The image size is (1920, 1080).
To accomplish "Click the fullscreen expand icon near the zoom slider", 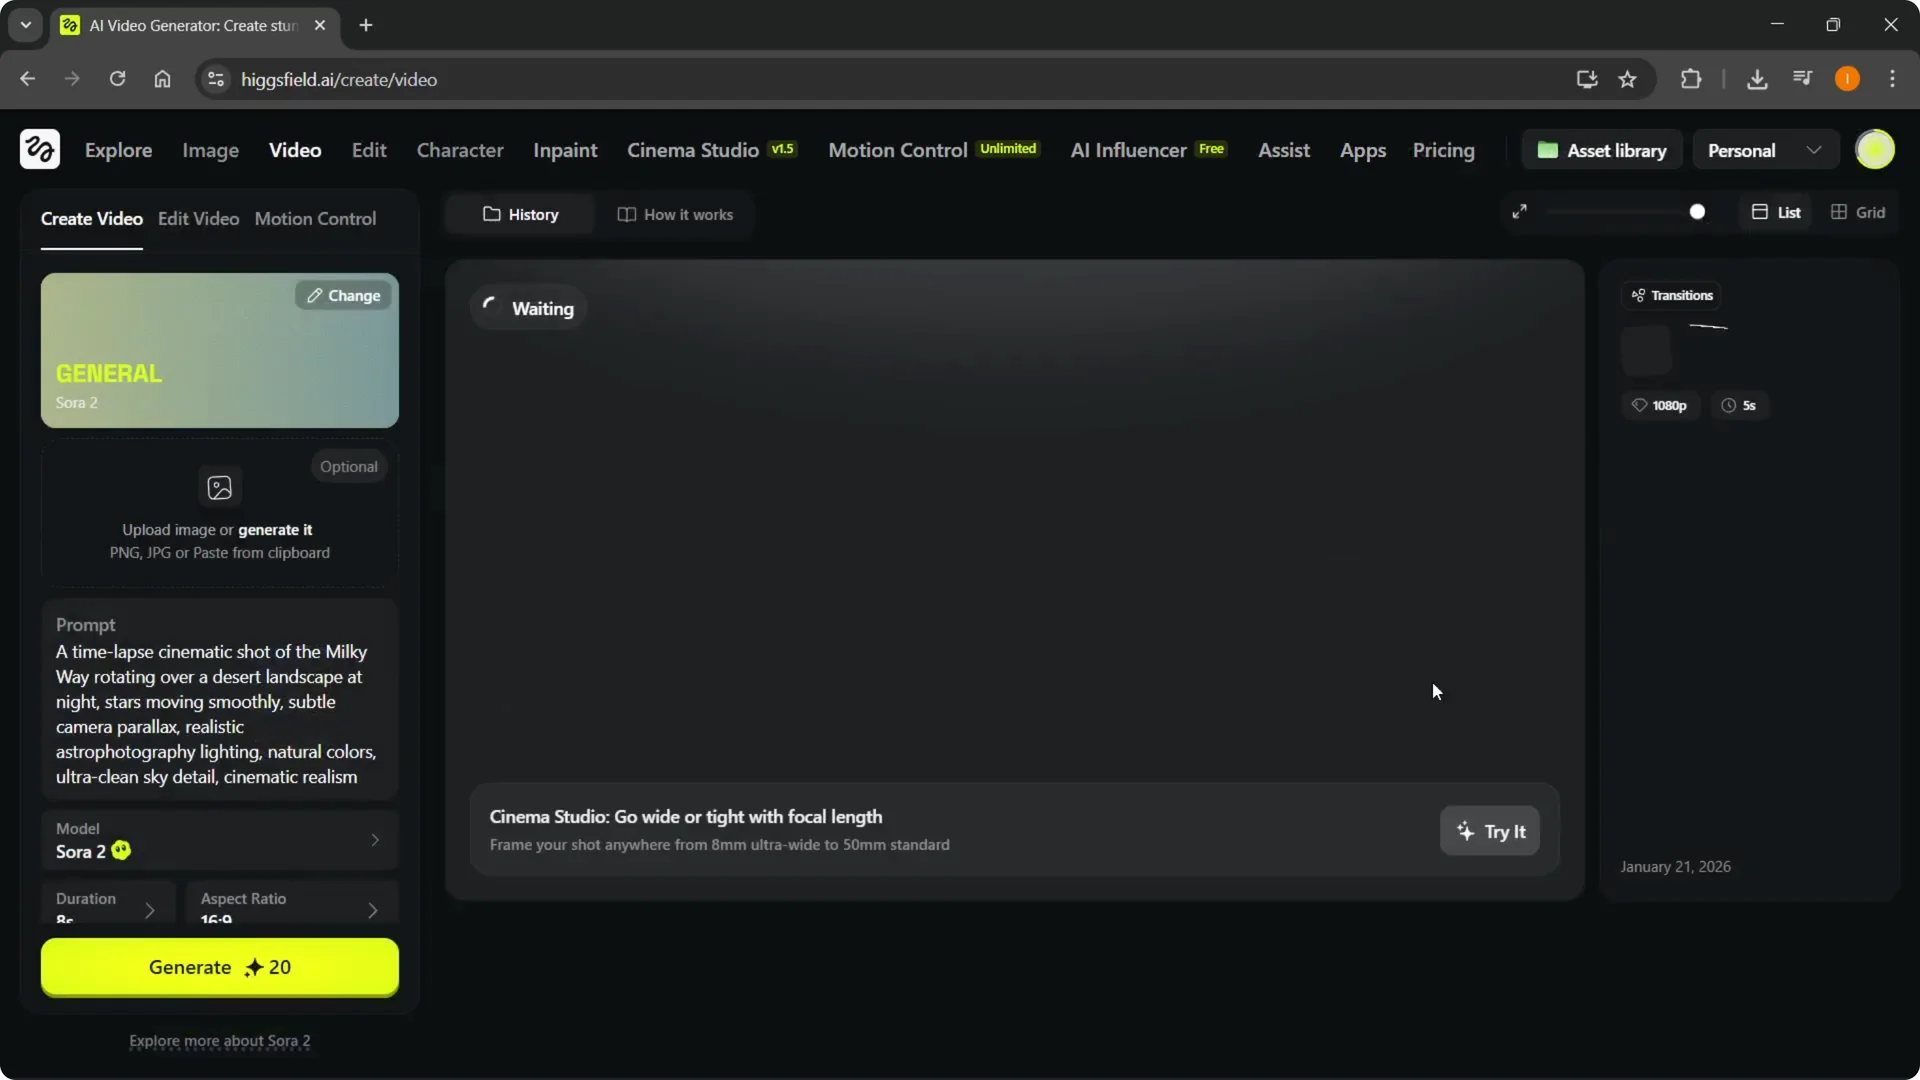I will (x=1520, y=211).
